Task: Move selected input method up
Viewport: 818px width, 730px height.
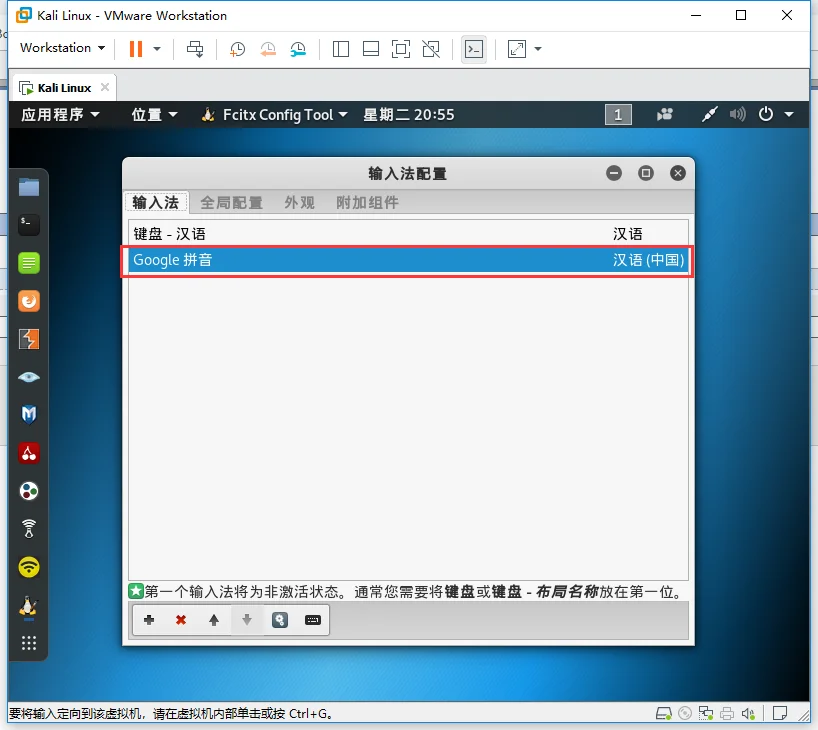Action: click(214, 620)
